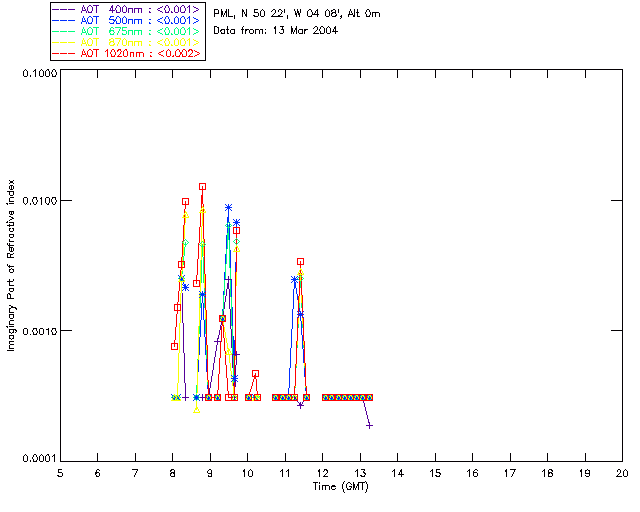Click the yellow triangle below baseline near 8.6
This screenshot has width=640, height=512.
coord(197,410)
